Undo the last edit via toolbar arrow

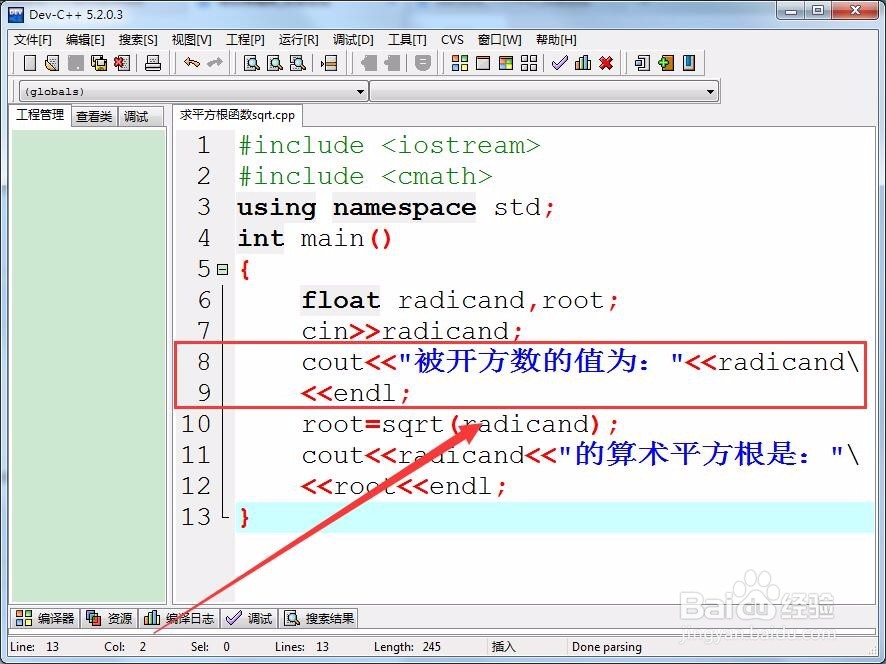[x=192, y=63]
